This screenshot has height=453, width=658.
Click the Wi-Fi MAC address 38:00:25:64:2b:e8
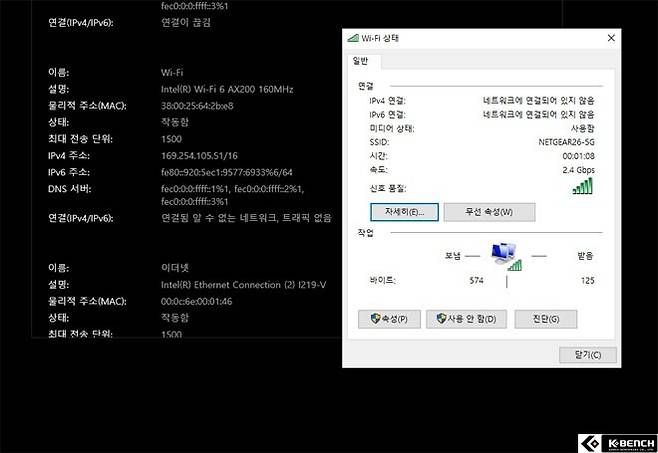click(197, 105)
